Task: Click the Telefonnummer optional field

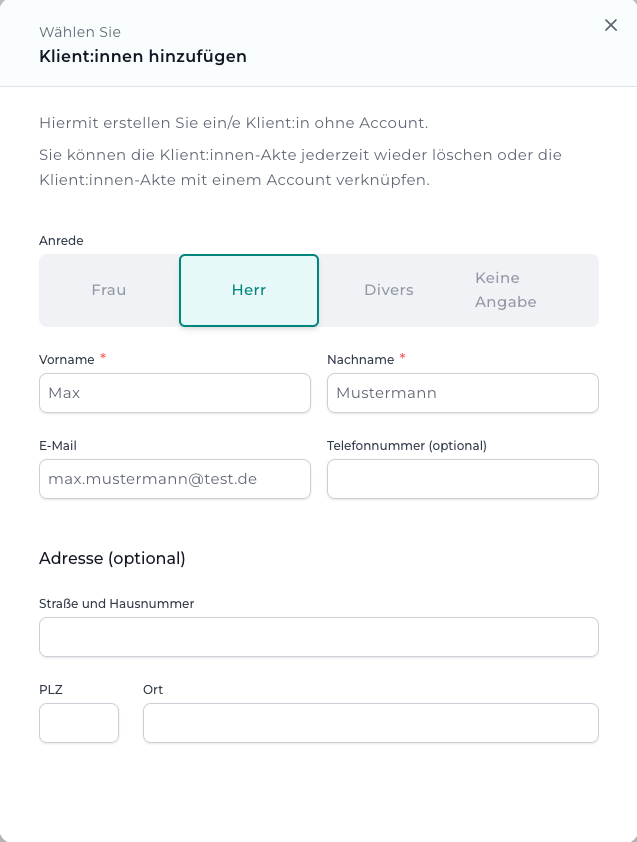Action: (x=462, y=479)
